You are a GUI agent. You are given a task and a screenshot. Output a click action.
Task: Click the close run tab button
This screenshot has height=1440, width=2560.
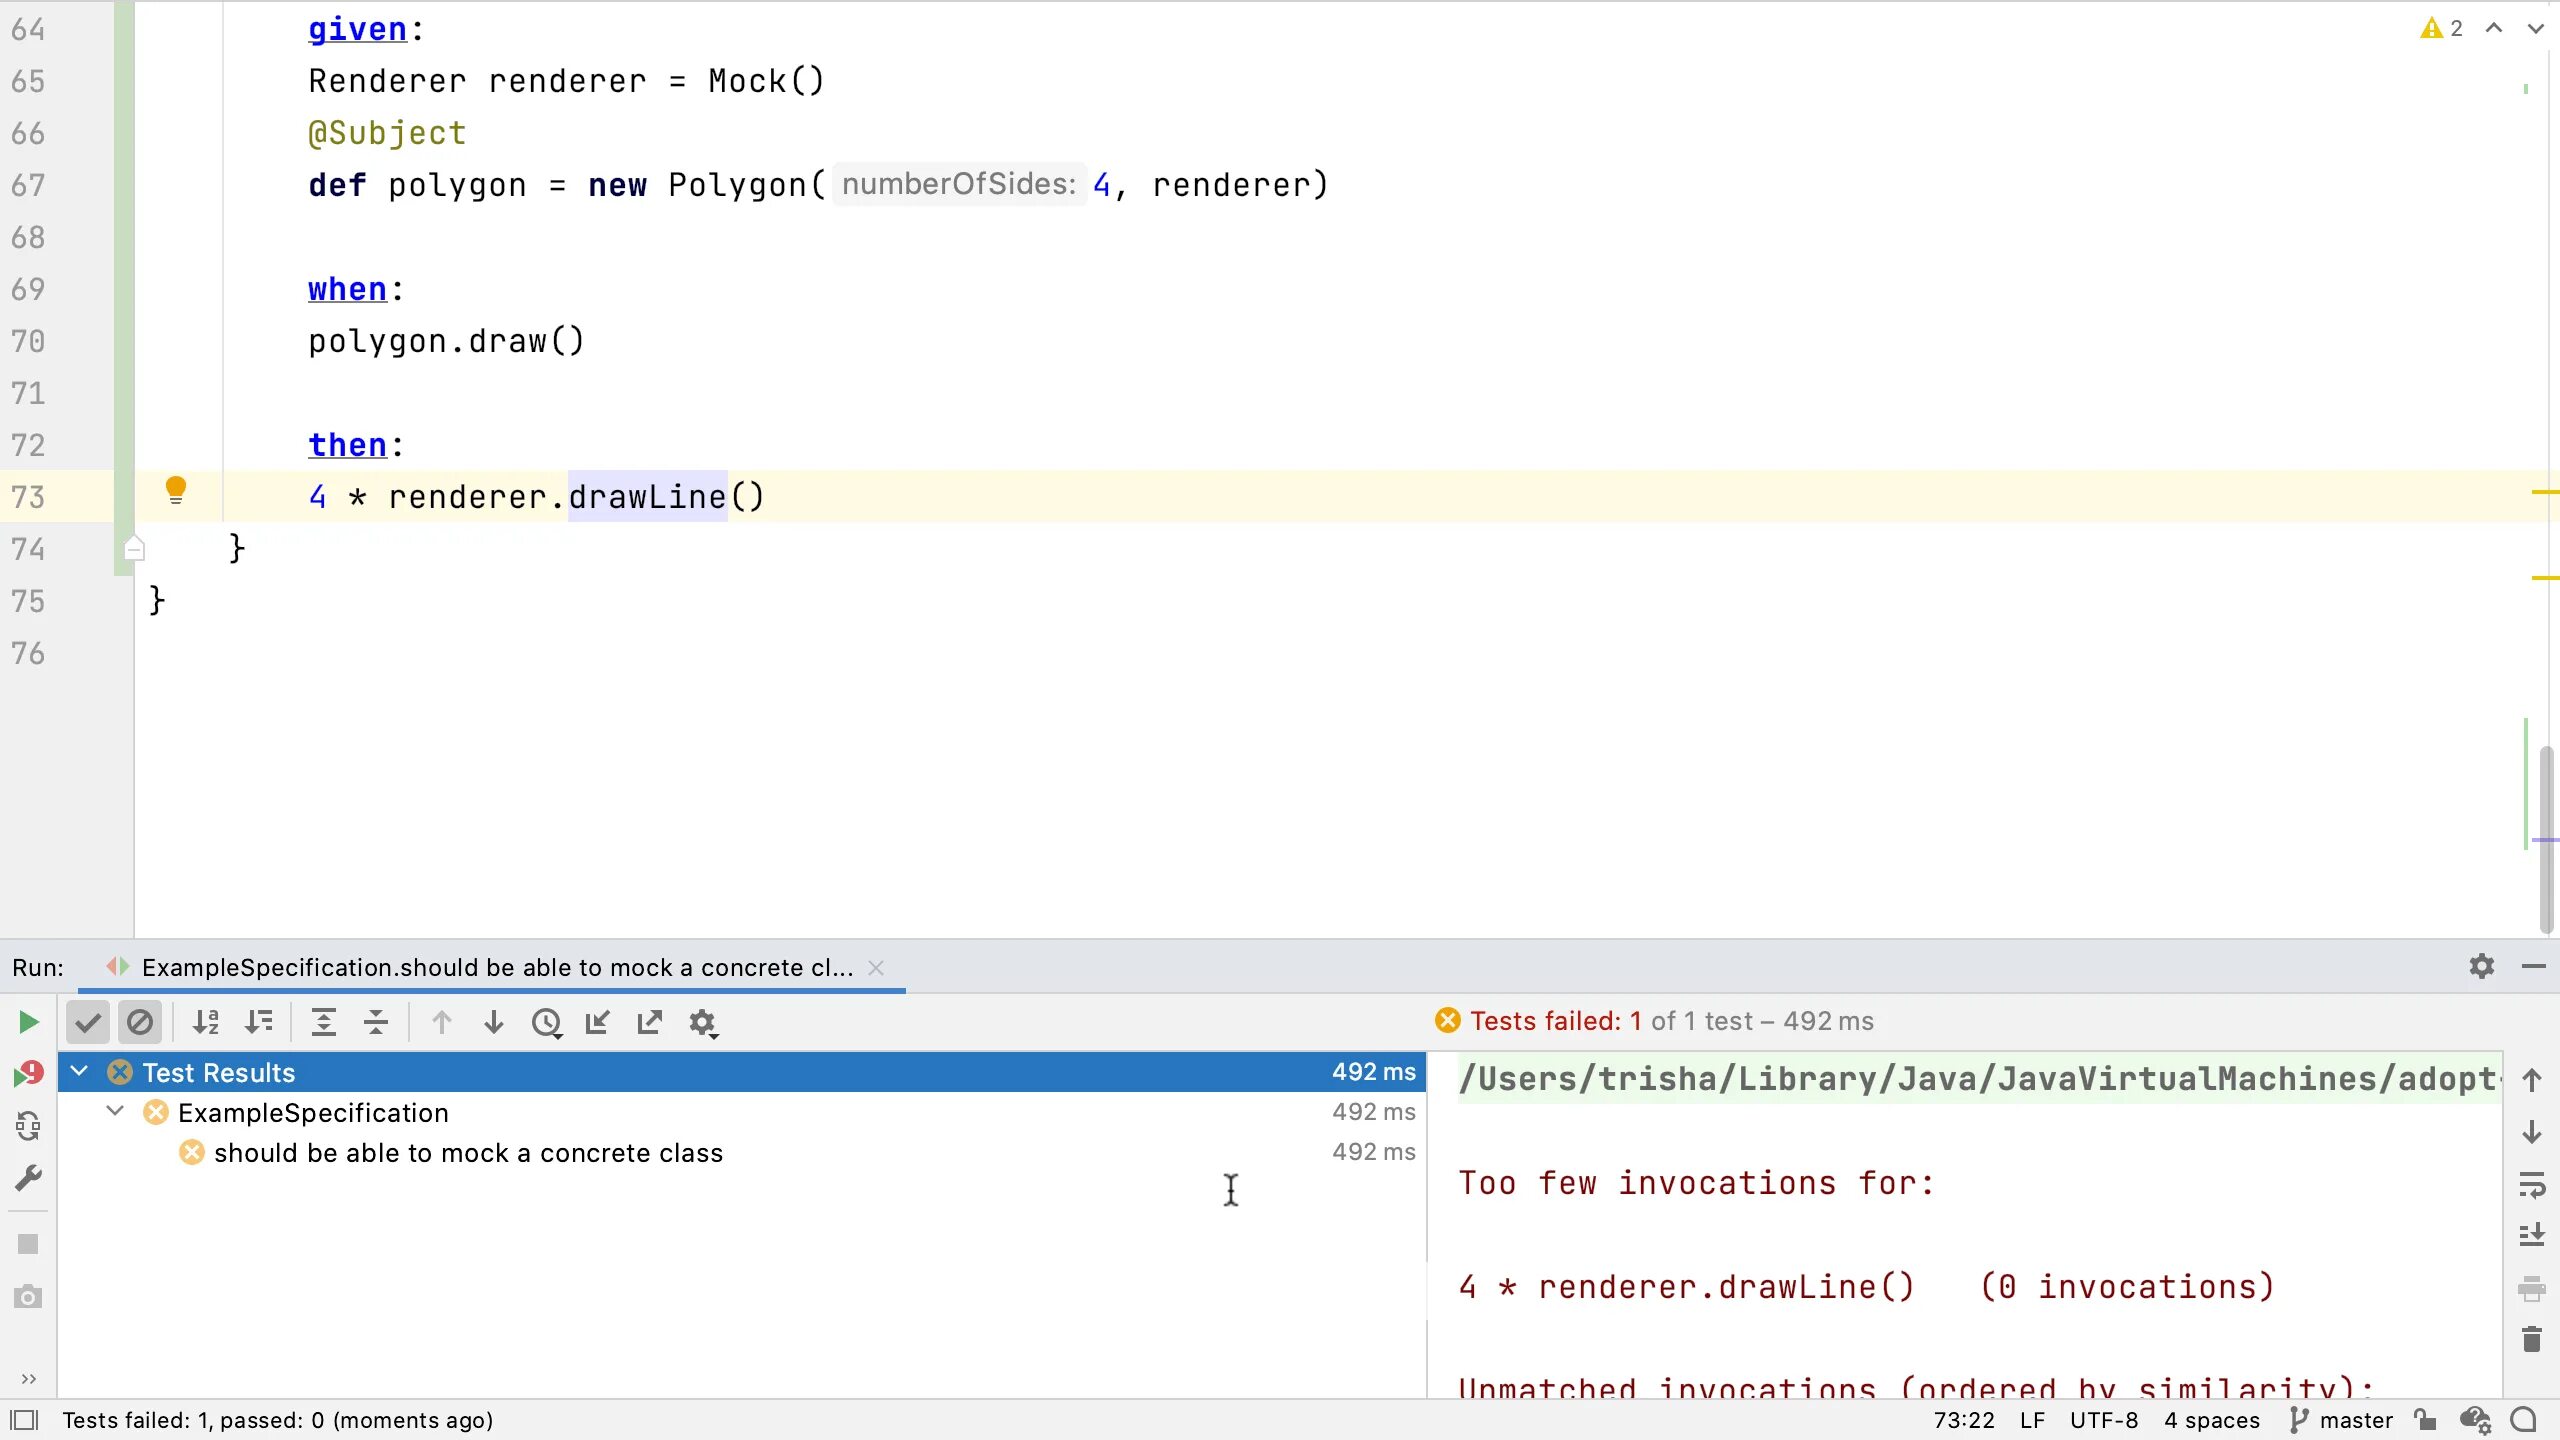(876, 967)
